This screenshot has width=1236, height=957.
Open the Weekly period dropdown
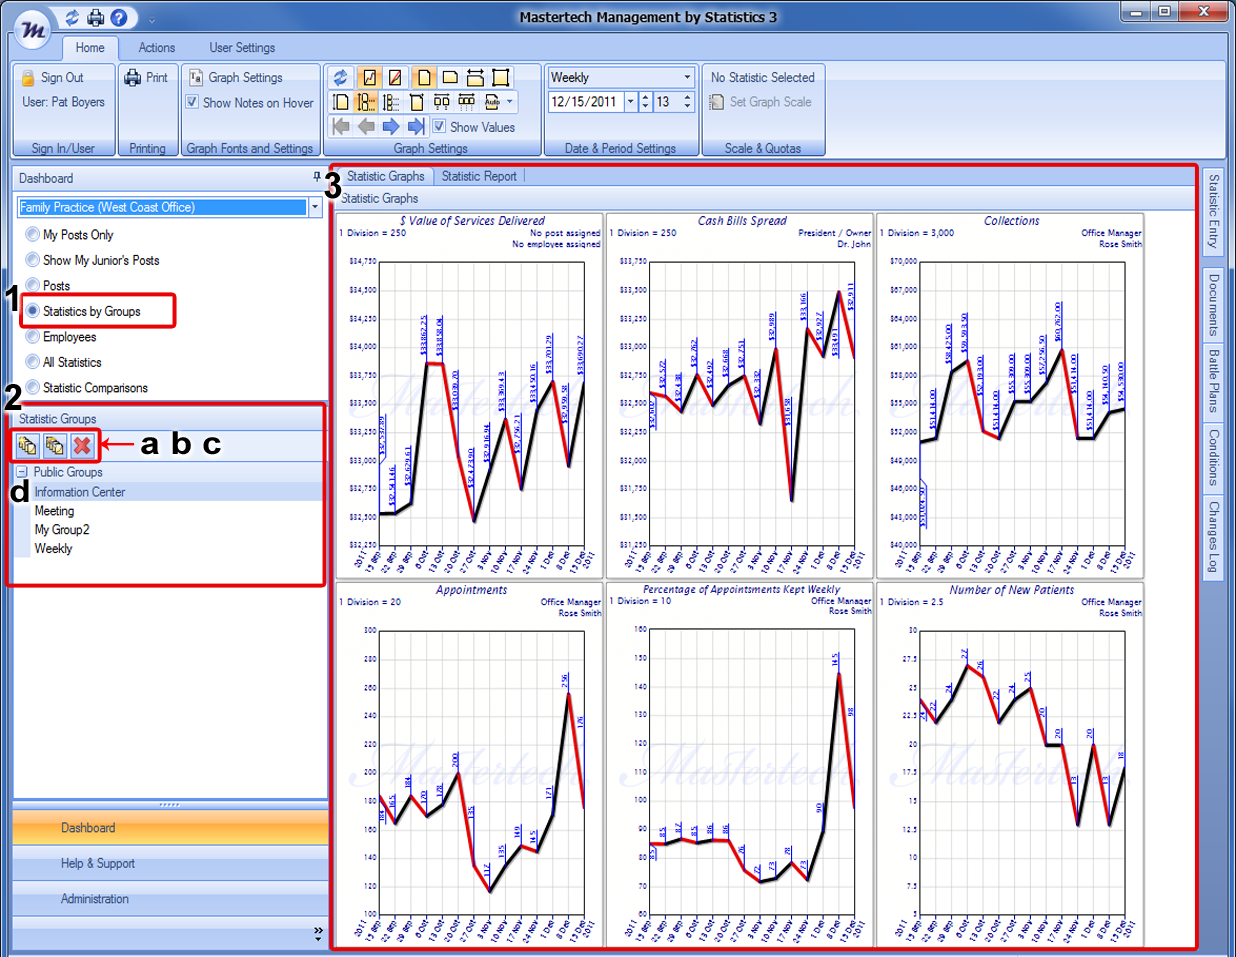coord(687,77)
